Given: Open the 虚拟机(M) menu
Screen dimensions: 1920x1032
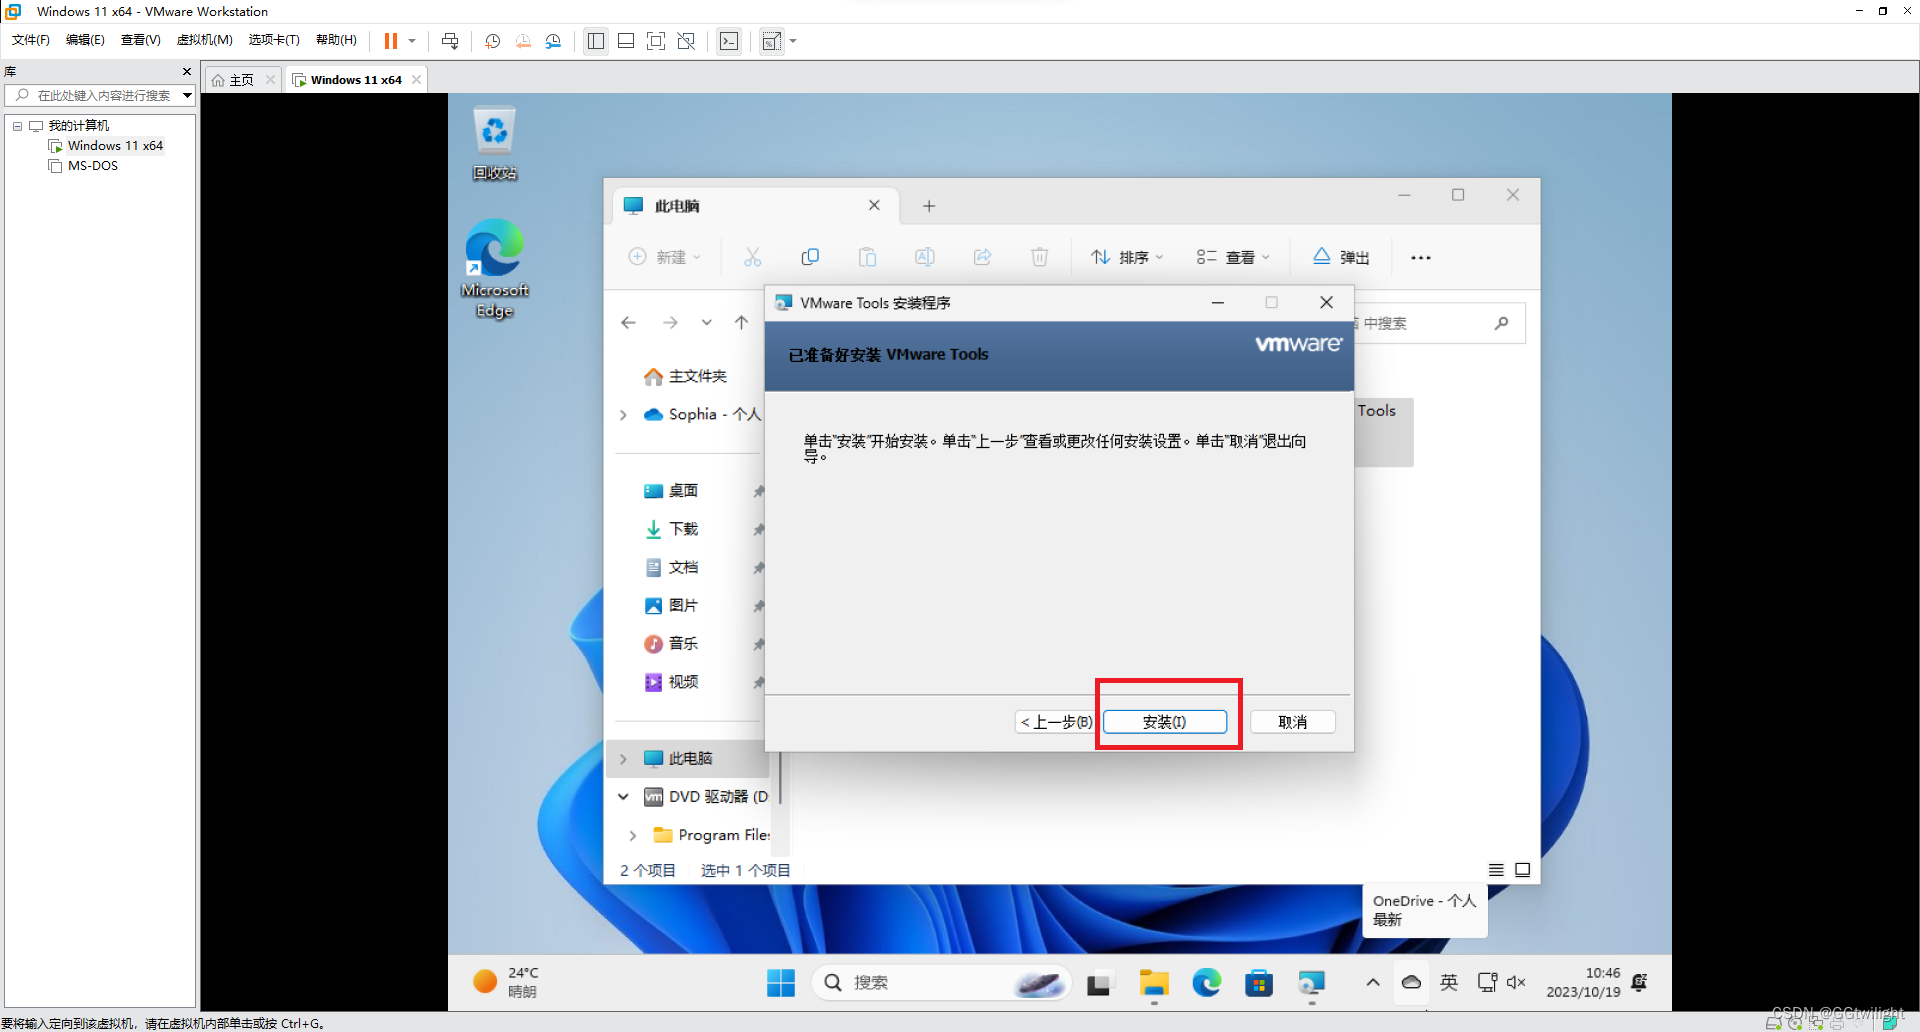Looking at the screenshot, I should (x=204, y=40).
